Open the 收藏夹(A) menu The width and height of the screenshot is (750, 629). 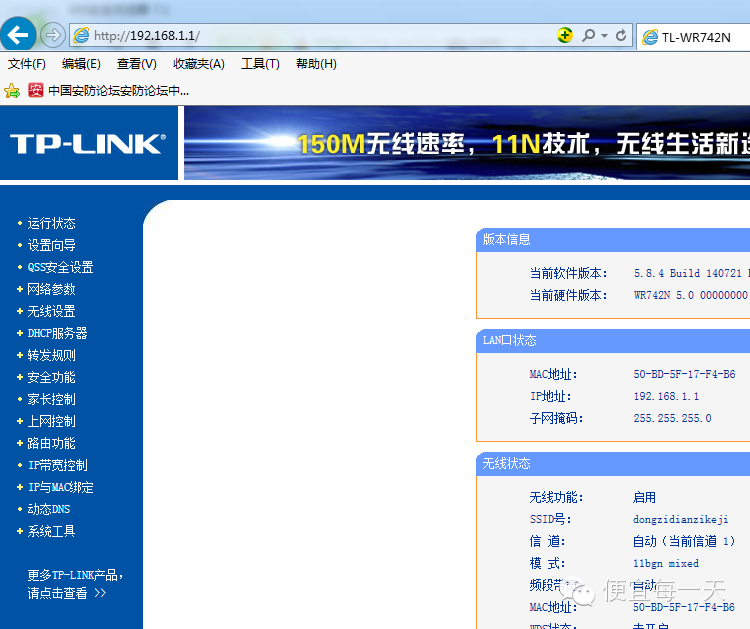pyautogui.click(x=199, y=64)
